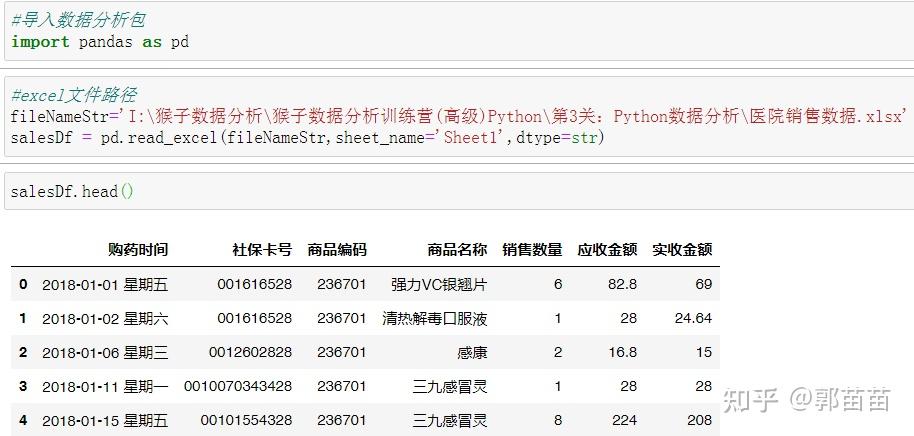This screenshot has width=914, height=436.
Task: Click received amount 69
Action: (704, 284)
